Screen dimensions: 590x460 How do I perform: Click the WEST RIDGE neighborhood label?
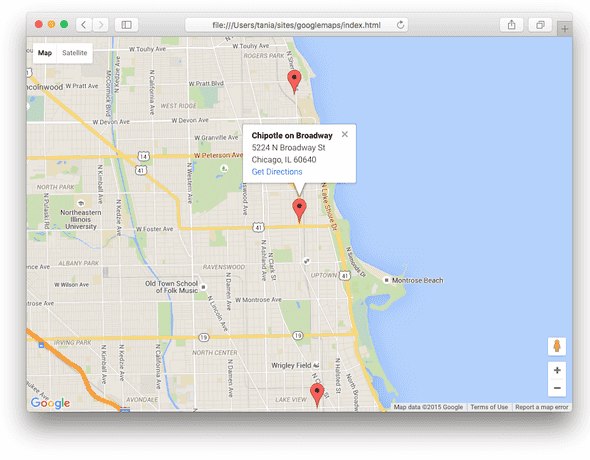[178, 106]
